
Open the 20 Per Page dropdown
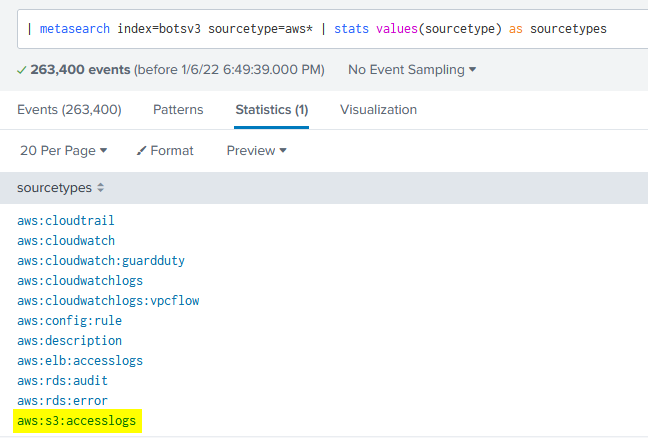click(x=64, y=151)
